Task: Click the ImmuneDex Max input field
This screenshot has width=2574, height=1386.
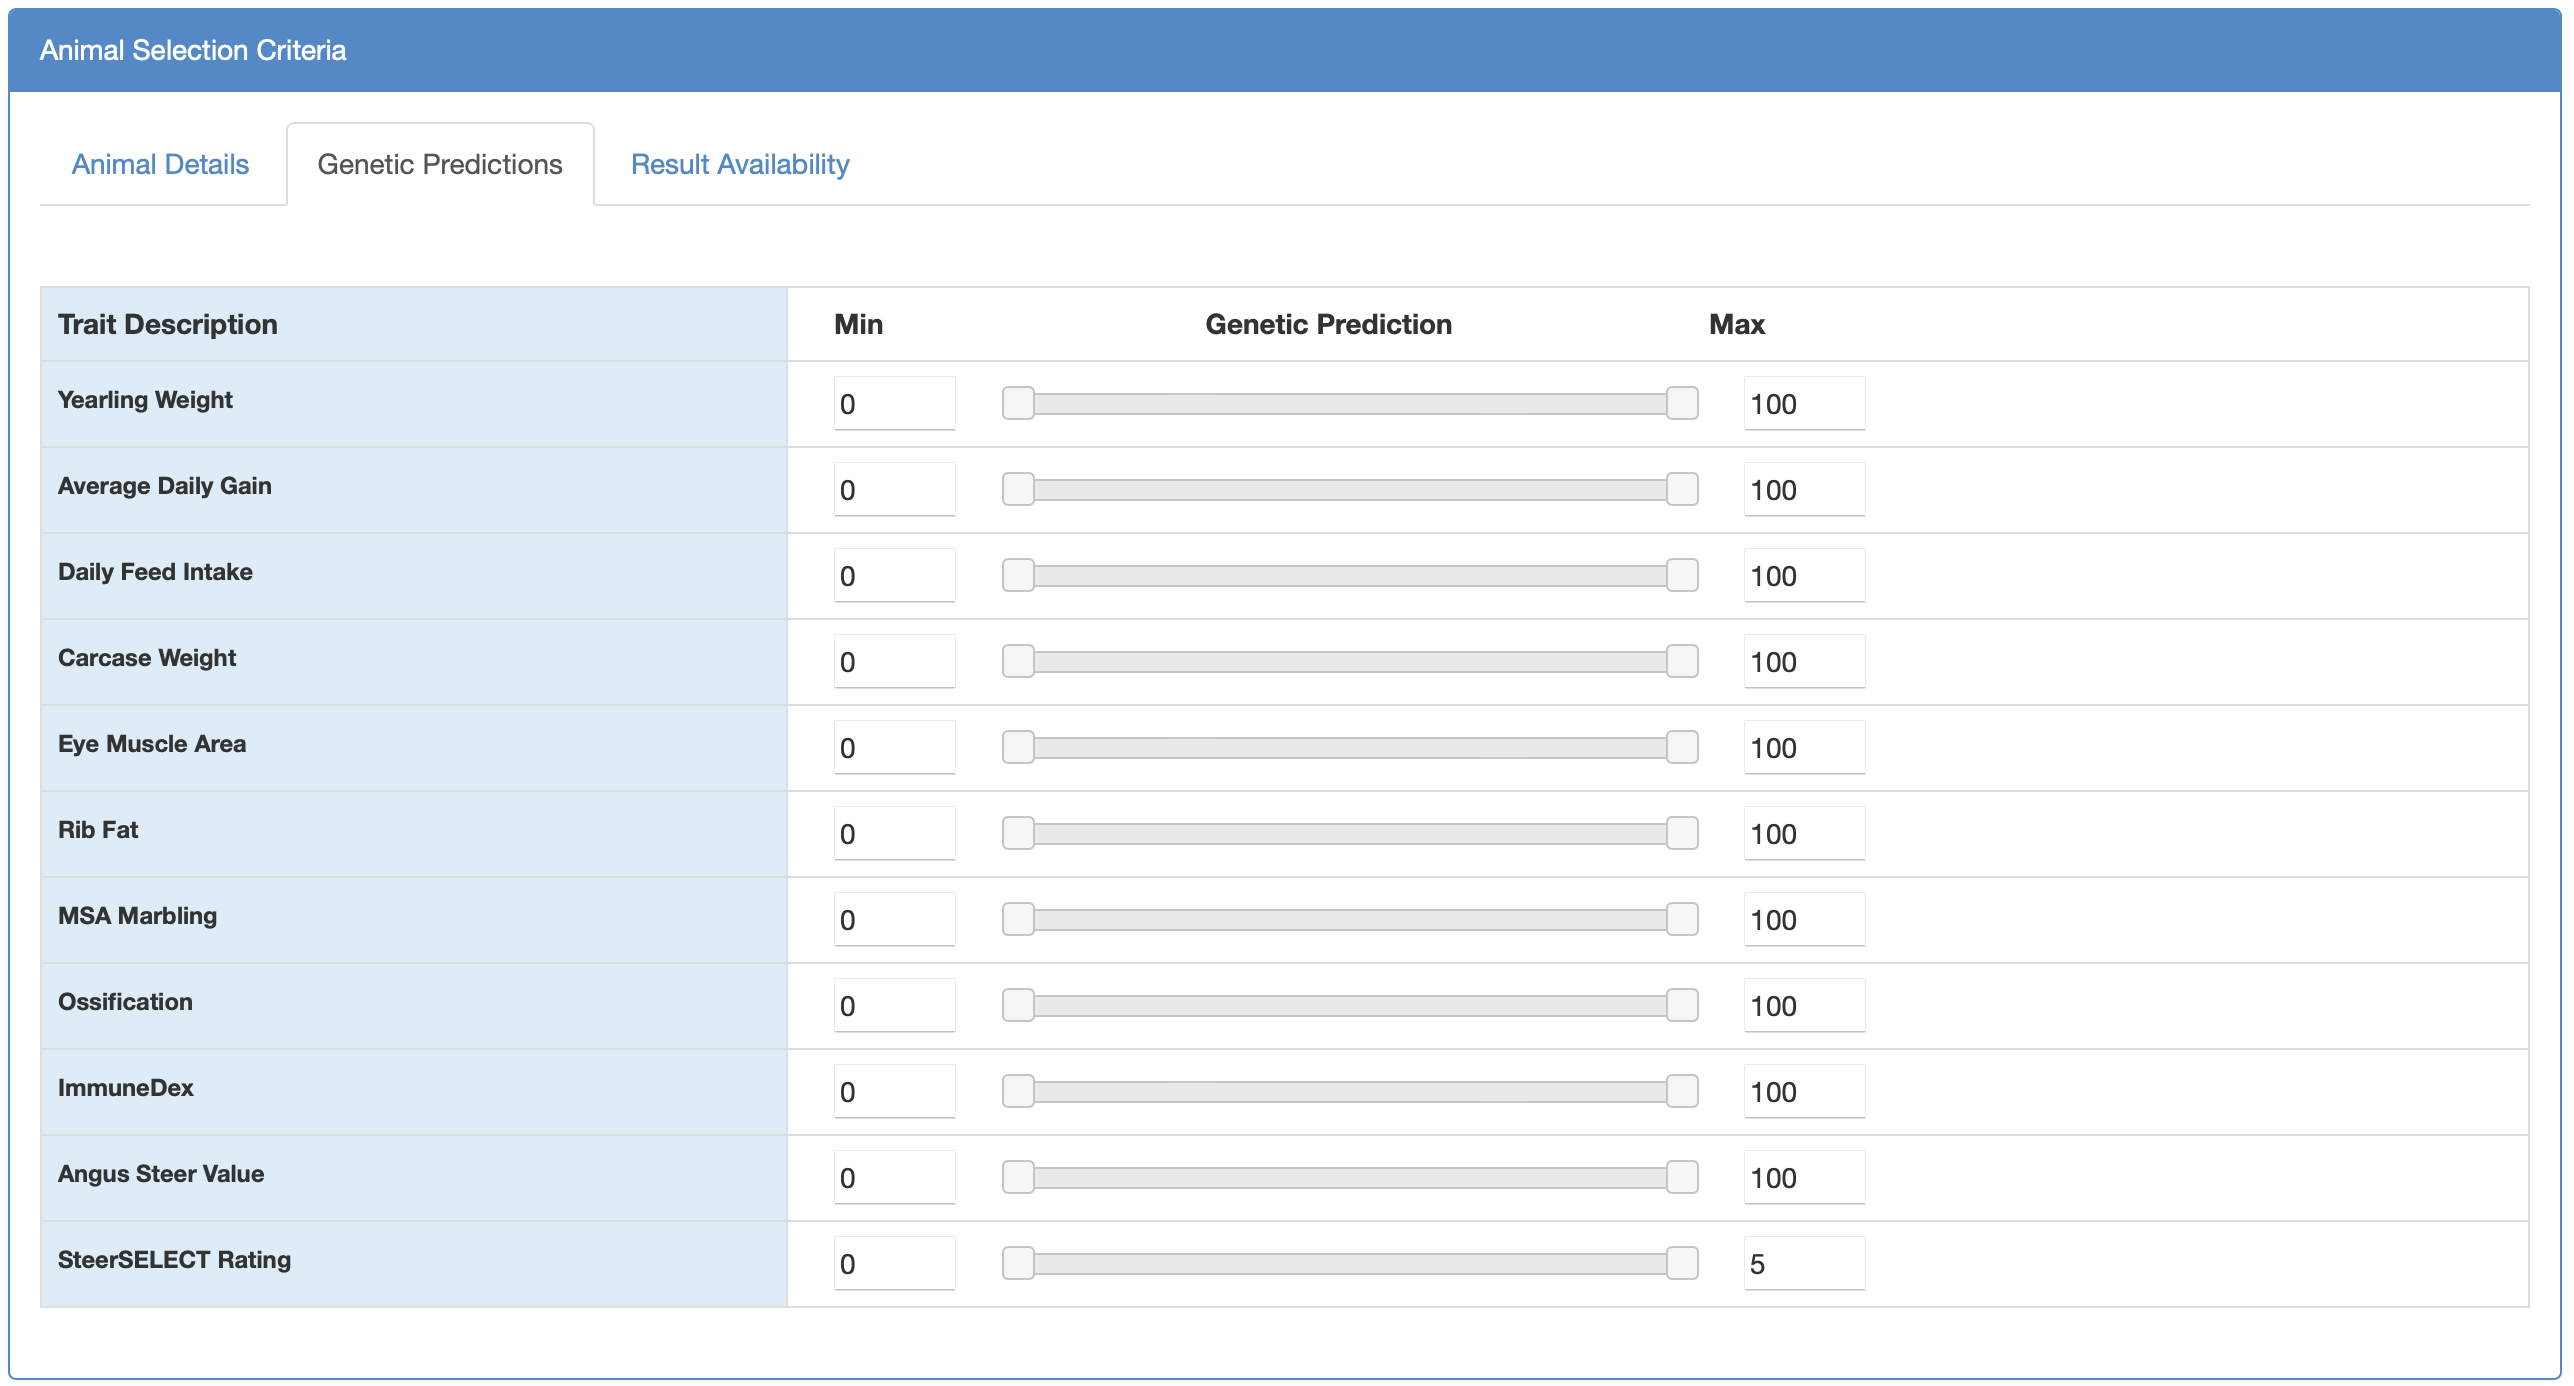Action: coord(1804,1092)
